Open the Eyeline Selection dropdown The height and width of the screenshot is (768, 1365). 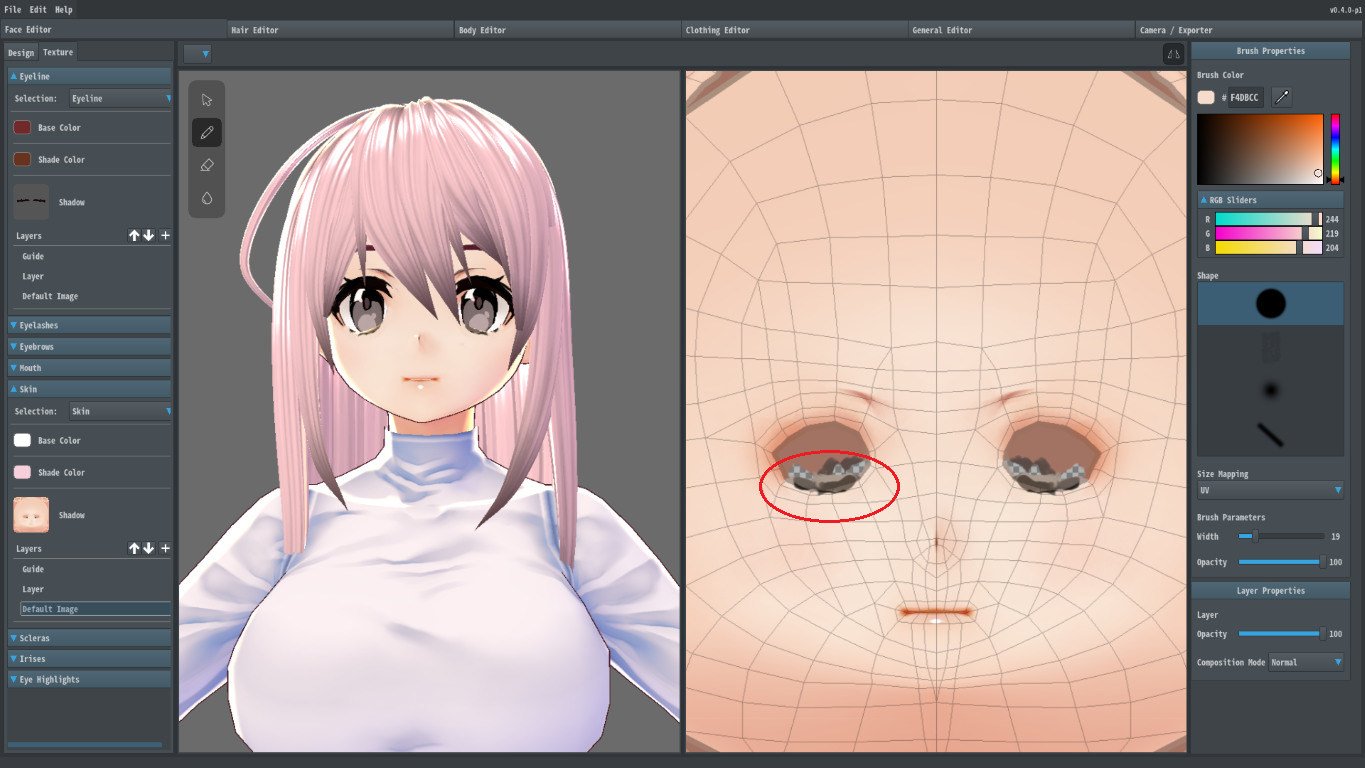click(120, 98)
